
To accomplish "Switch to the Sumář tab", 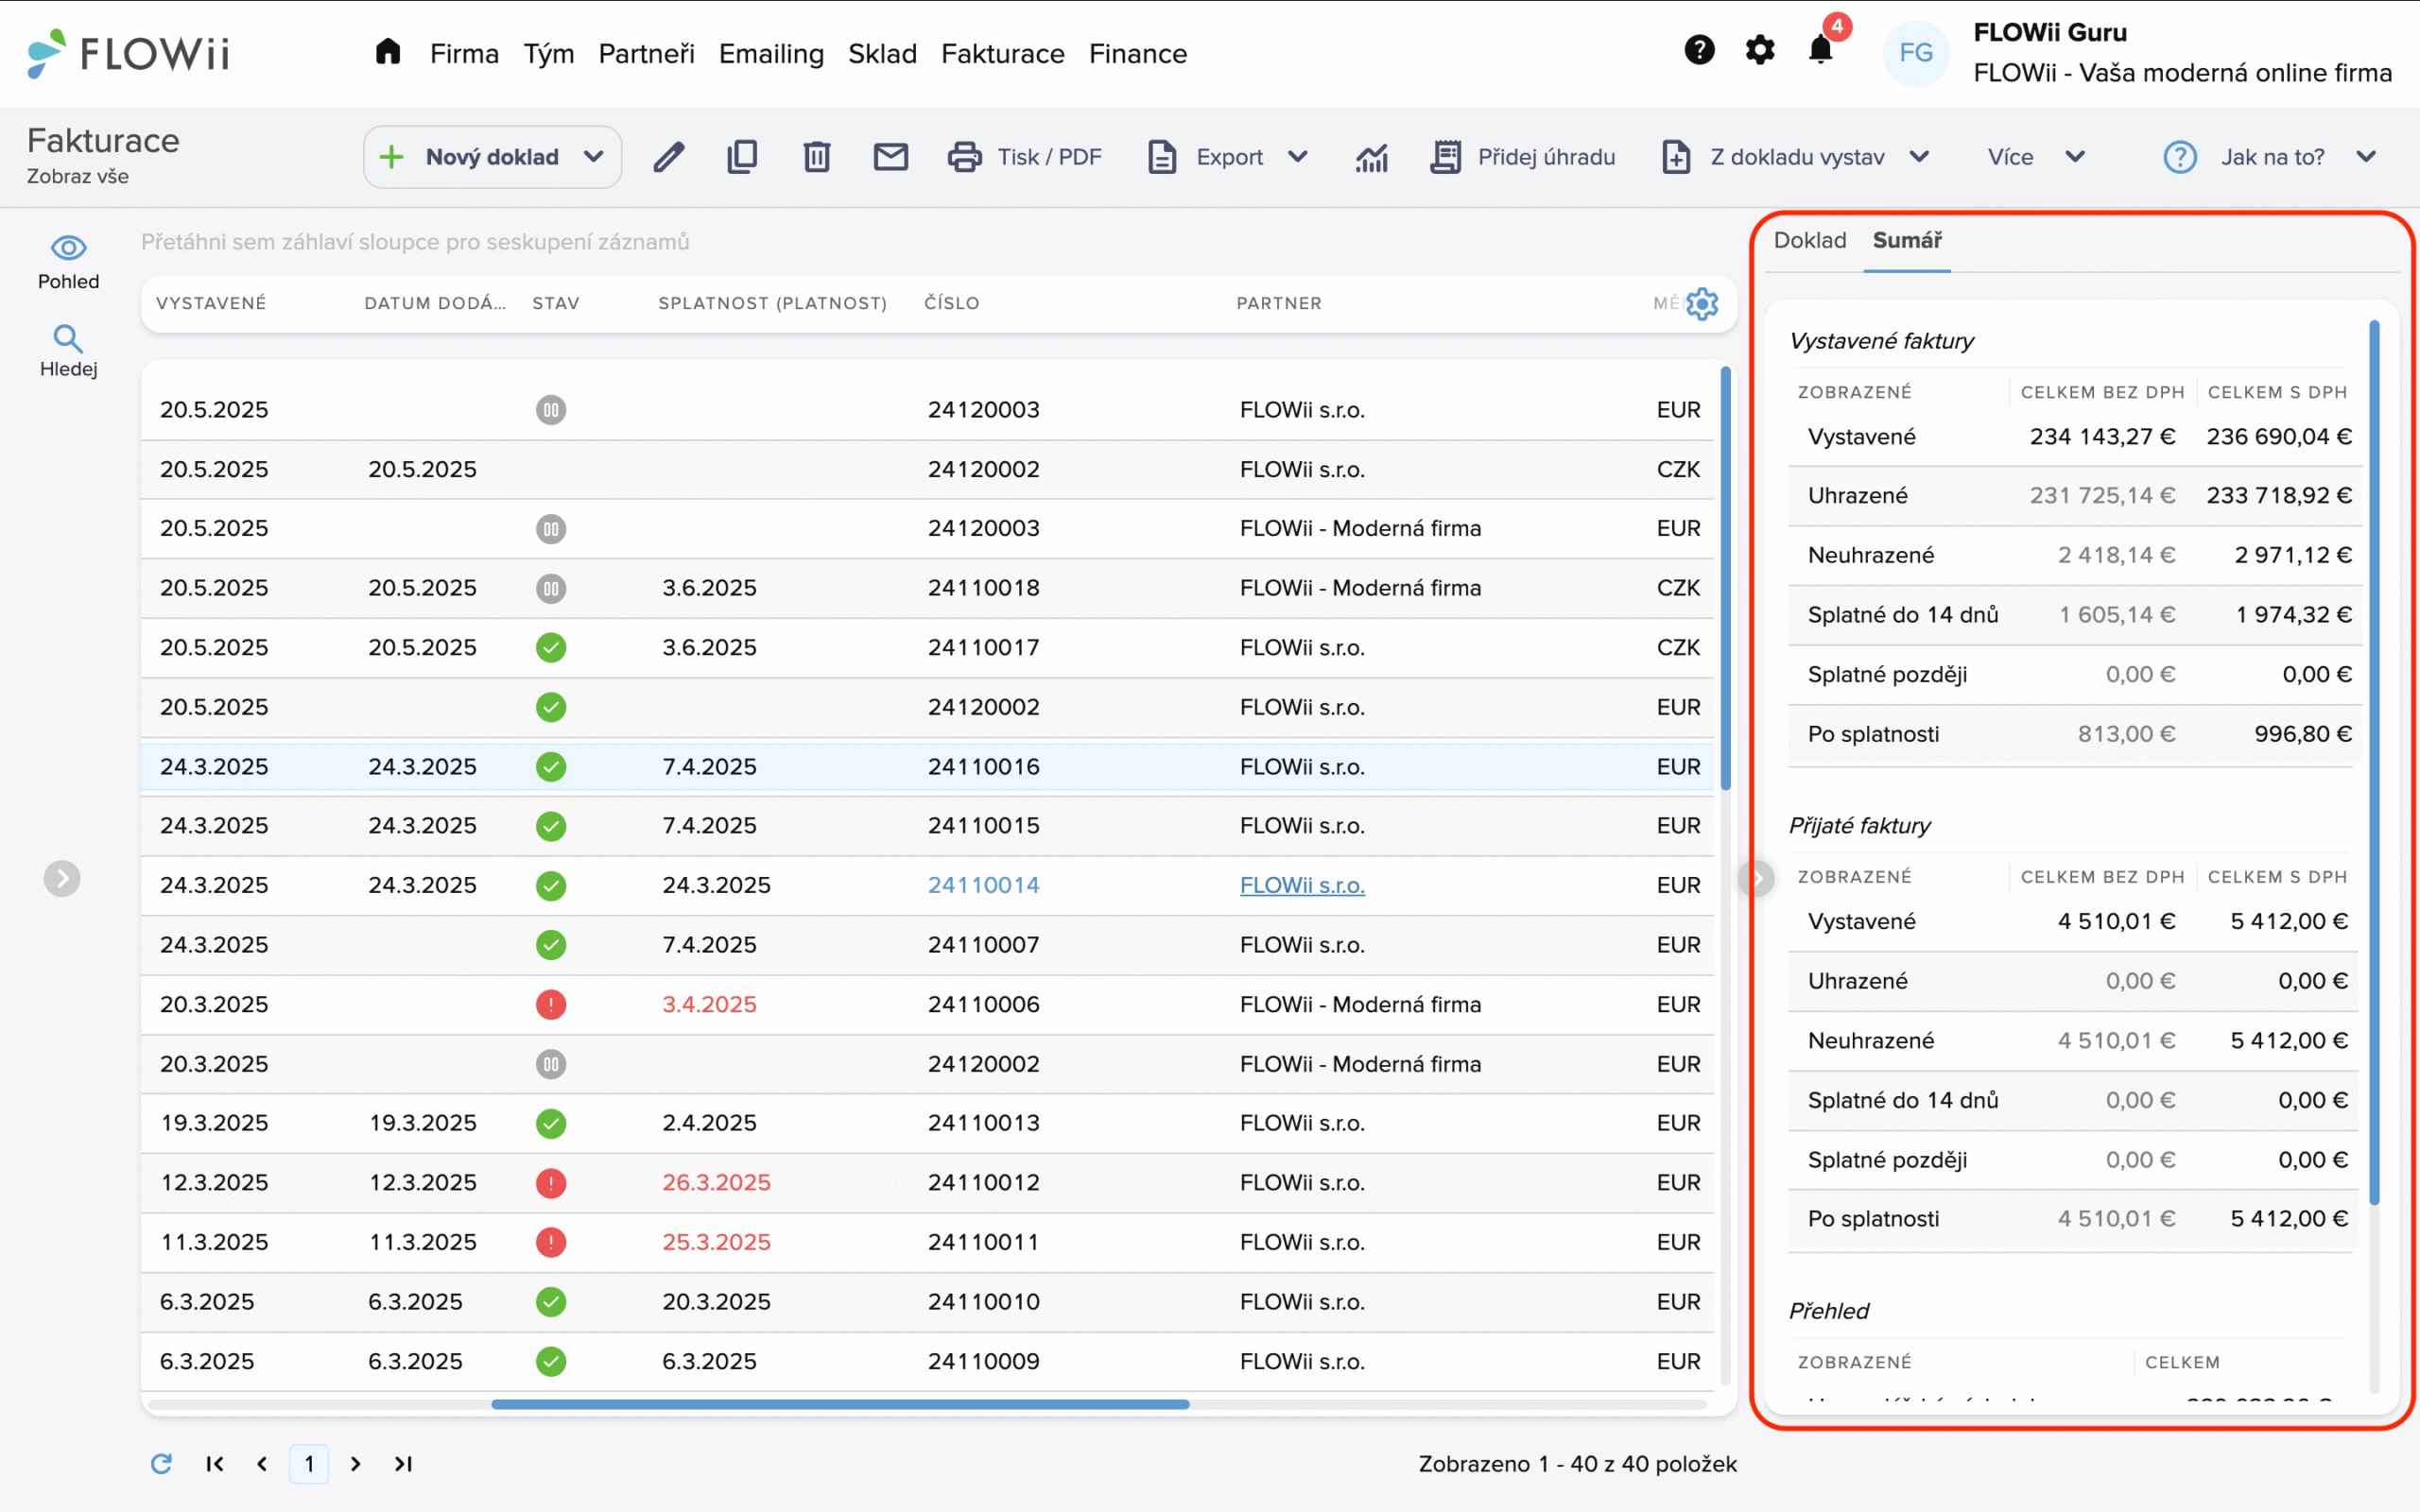I will 1907,240.
